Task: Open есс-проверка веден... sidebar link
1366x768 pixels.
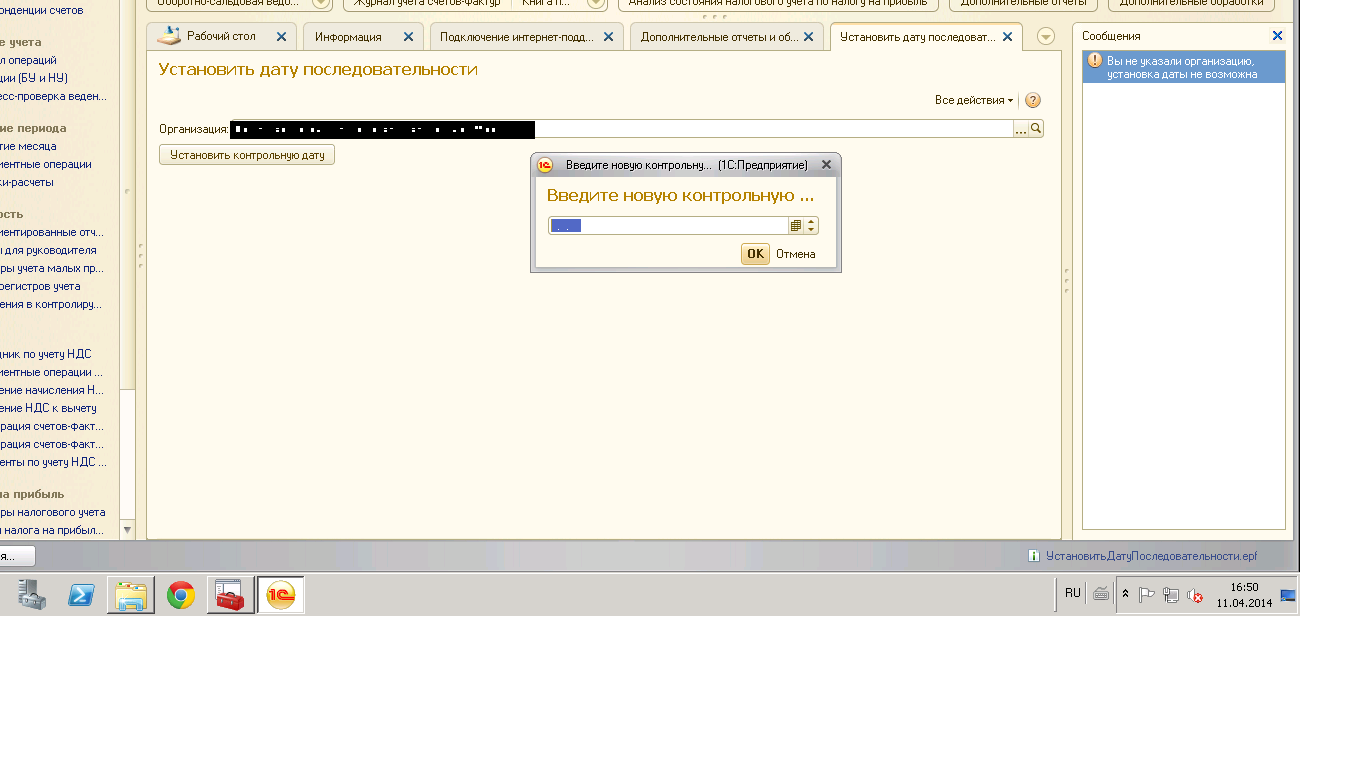Action: pos(53,96)
